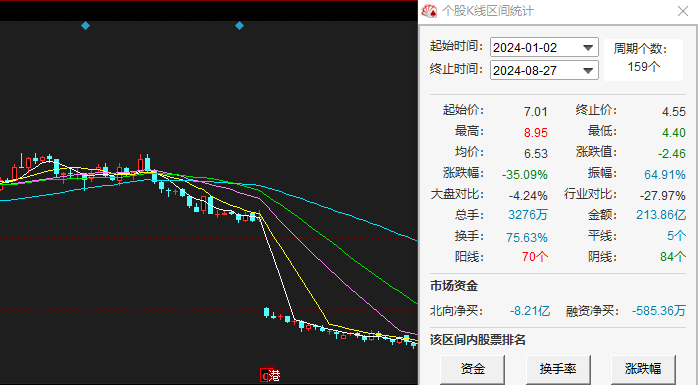This screenshot has width=698, height=385.
Task: Click the 资金 ranking button
Action: 472,369
